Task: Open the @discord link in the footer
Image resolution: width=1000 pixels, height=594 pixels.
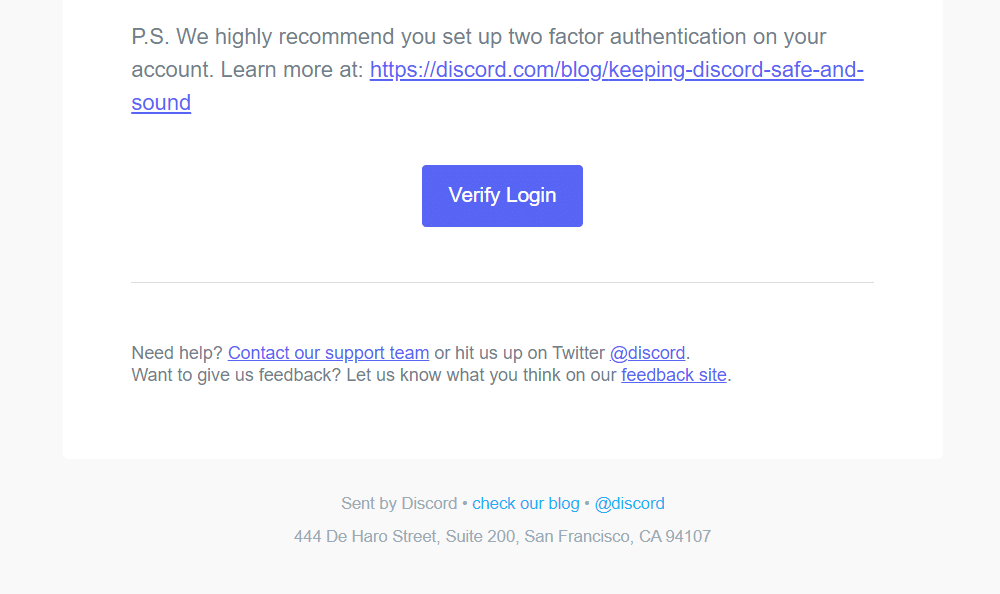Action: coord(630,503)
